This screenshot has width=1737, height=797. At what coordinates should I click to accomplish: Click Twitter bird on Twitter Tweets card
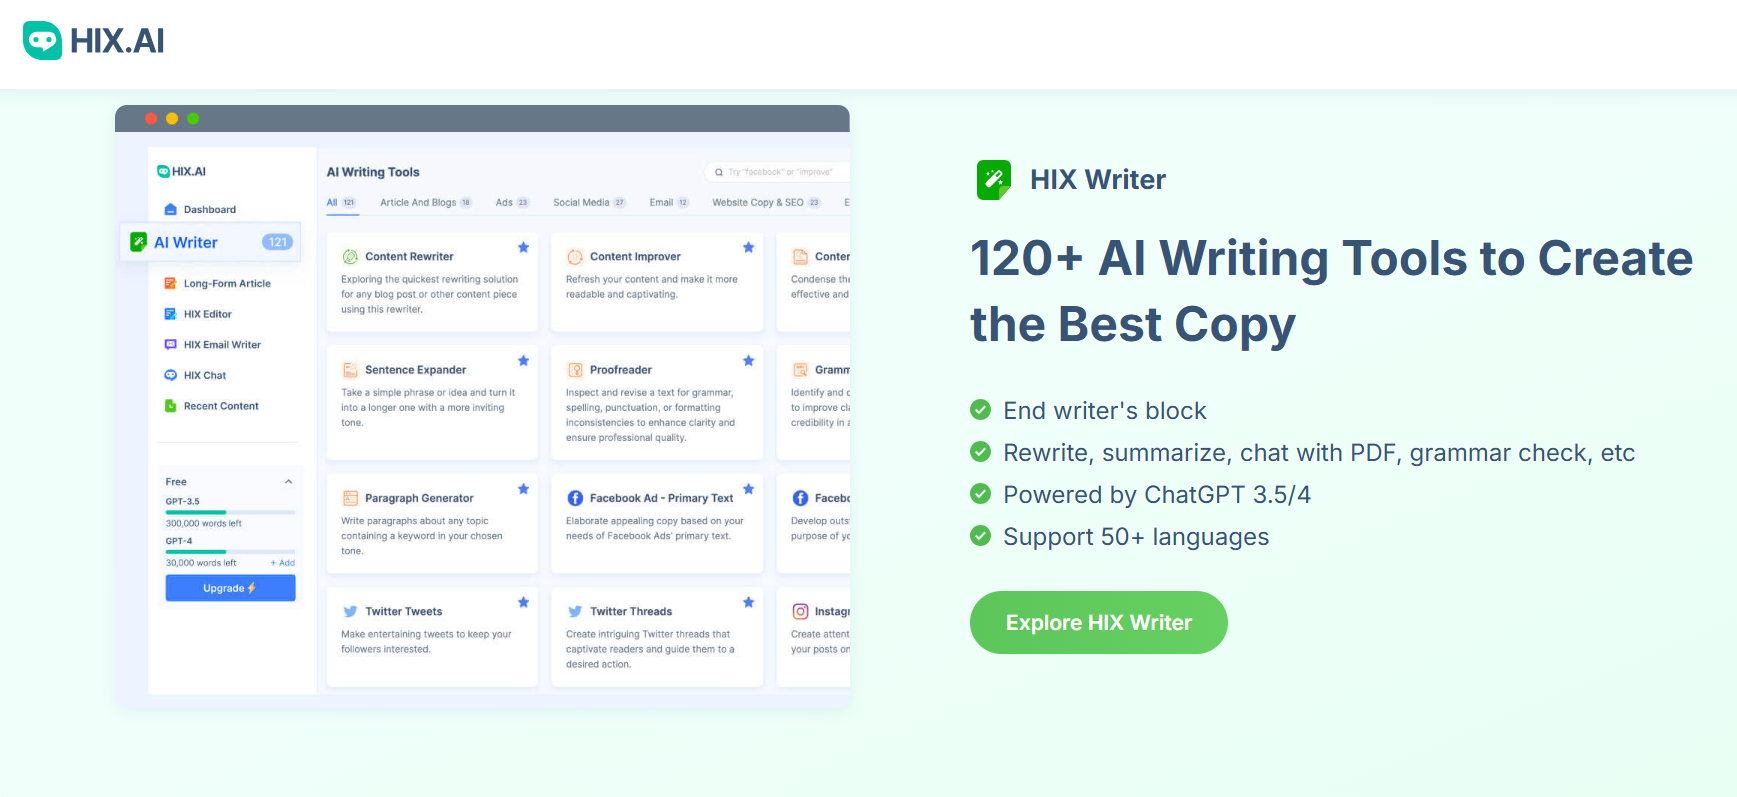point(350,611)
